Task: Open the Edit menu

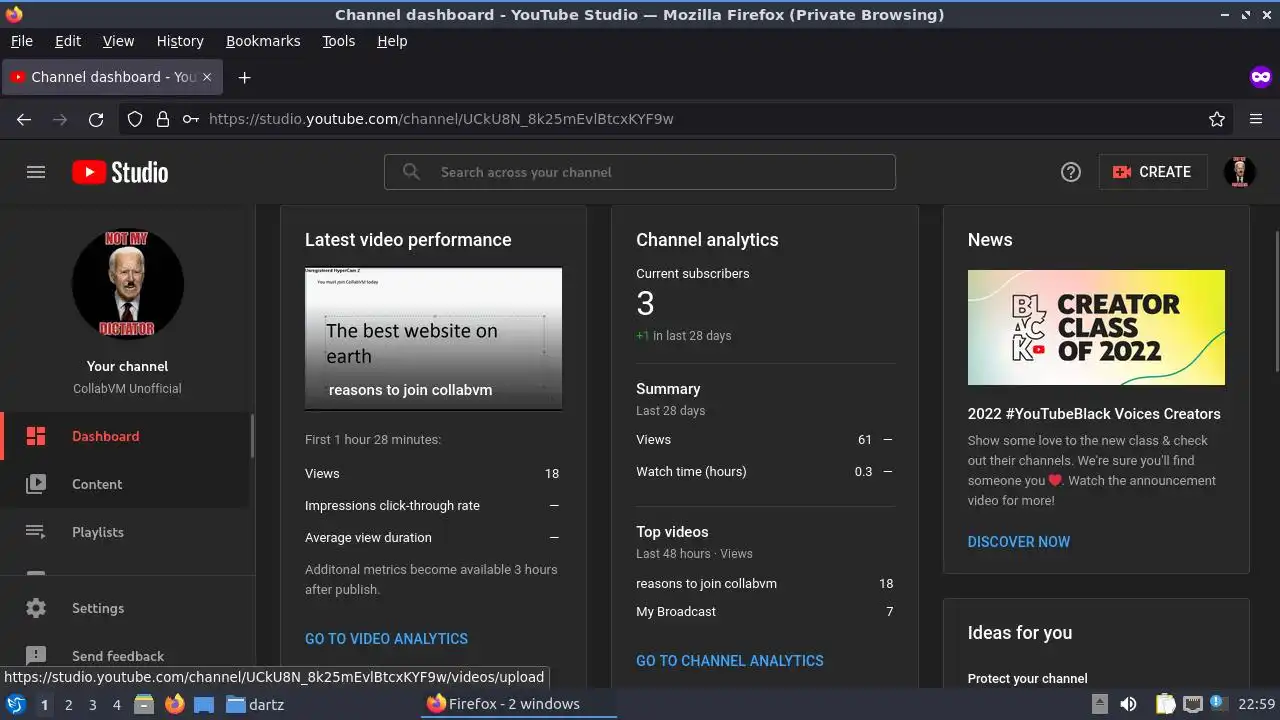Action: coord(68,41)
